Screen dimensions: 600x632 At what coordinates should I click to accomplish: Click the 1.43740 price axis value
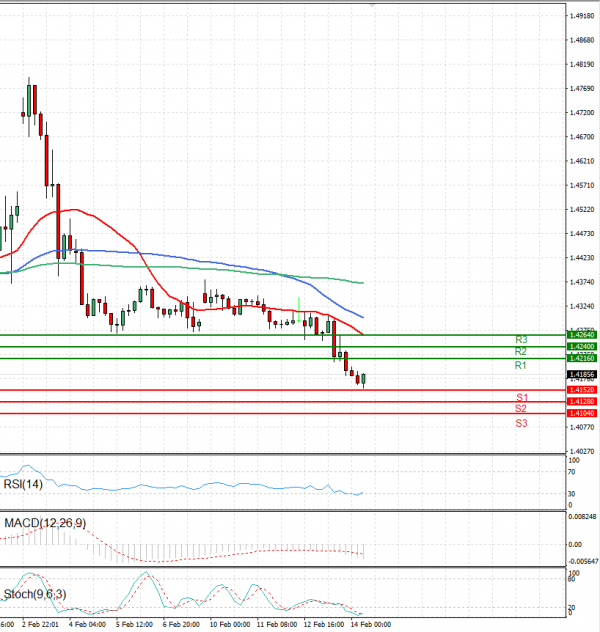[582, 282]
